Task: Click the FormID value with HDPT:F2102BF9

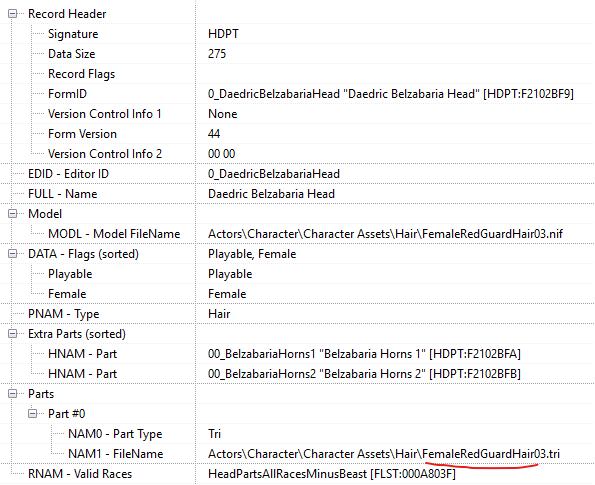Action: click(390, 94)
